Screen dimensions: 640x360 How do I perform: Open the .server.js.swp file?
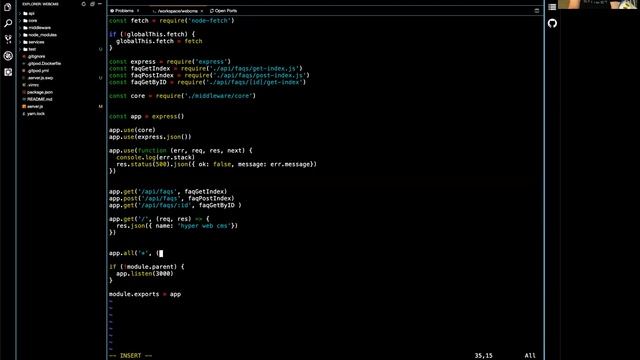click(x=39, y=78)
